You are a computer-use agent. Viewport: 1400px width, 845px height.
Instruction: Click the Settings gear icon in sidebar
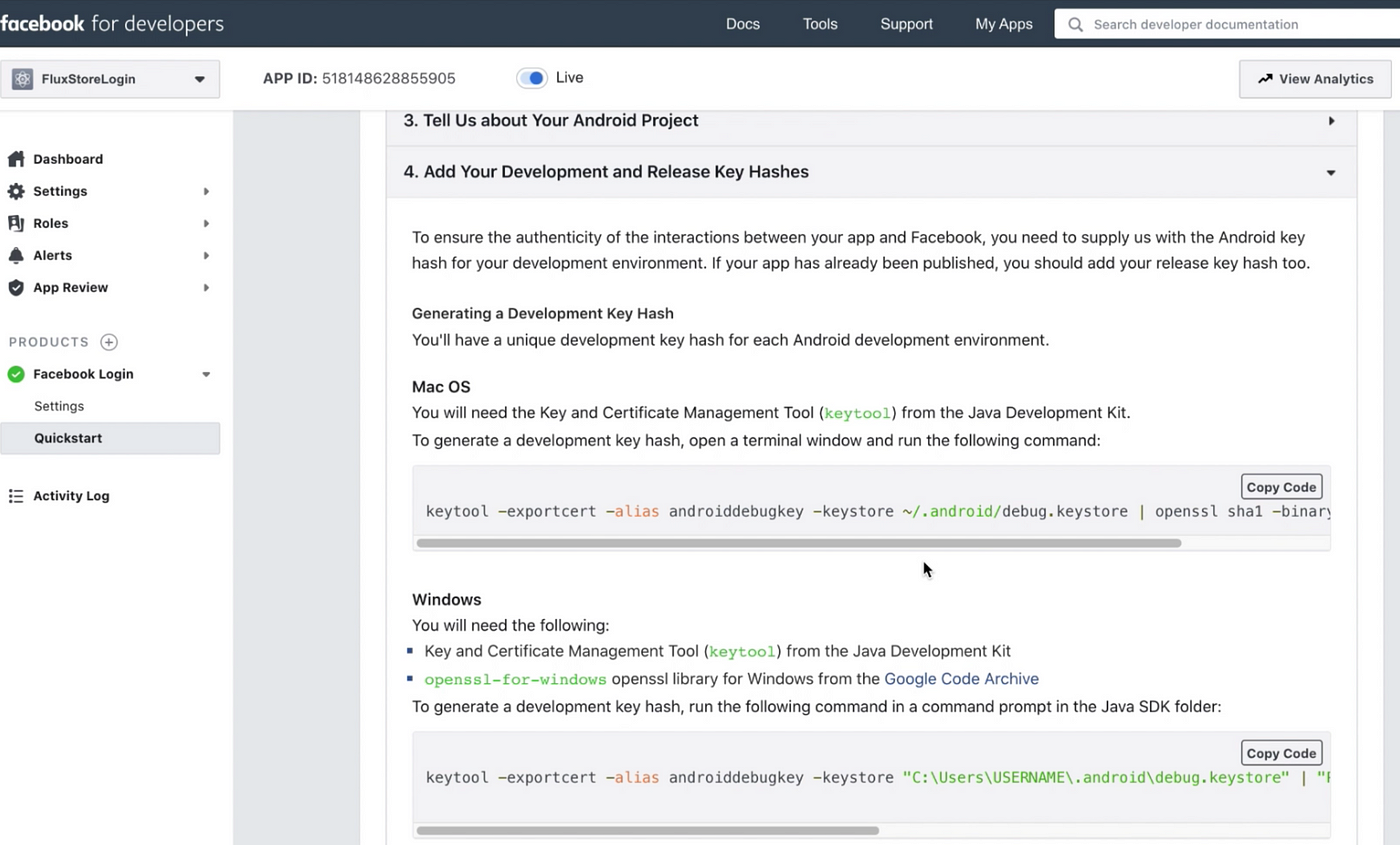coord(16,191)
